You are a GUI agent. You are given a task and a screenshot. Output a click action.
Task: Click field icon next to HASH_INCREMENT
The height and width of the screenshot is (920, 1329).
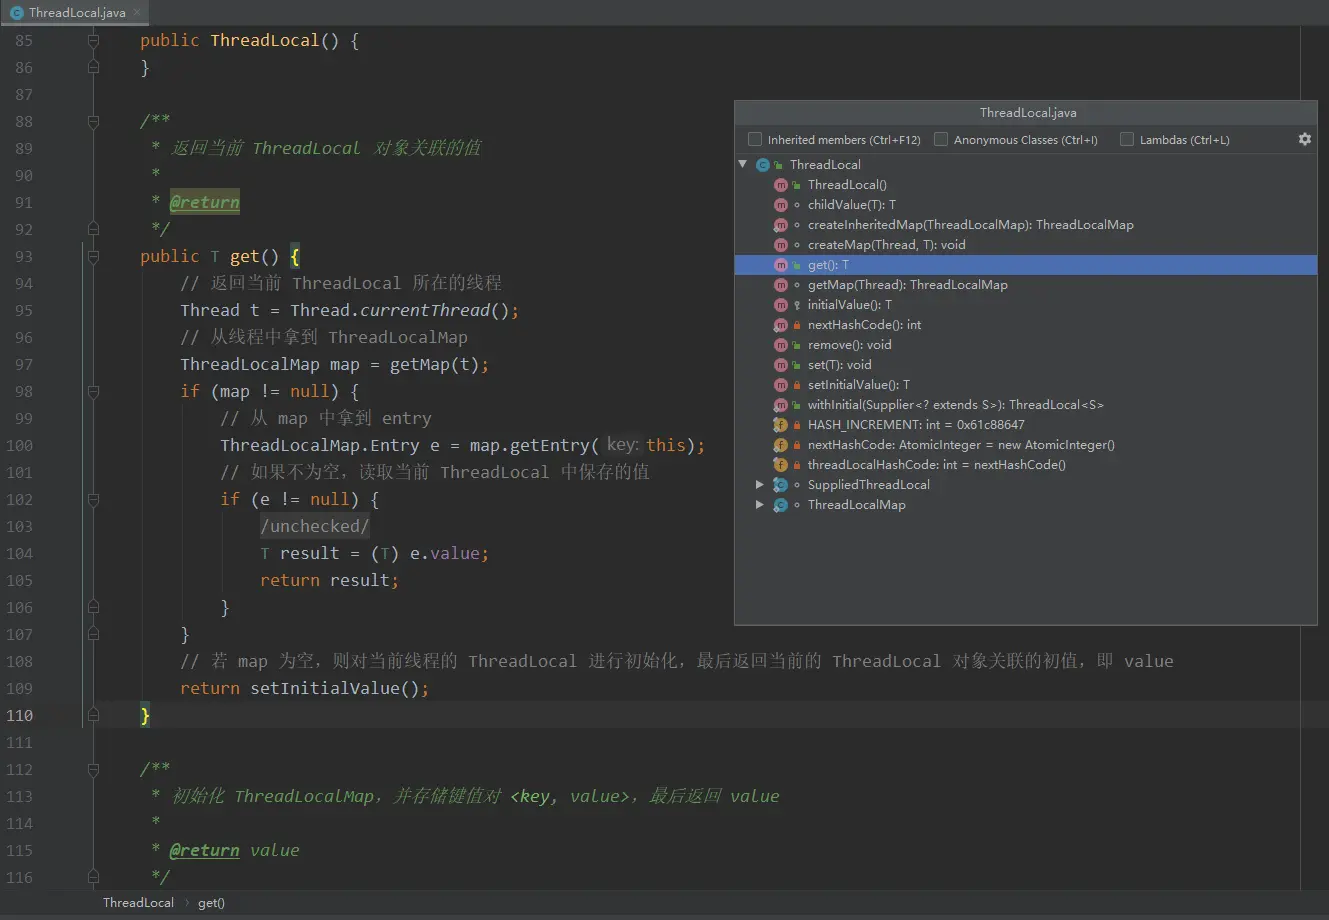(781, 425)
